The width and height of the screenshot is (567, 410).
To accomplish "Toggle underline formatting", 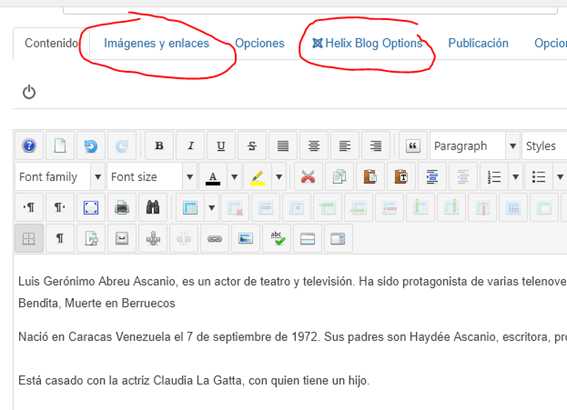I will (x=221, y=146).
